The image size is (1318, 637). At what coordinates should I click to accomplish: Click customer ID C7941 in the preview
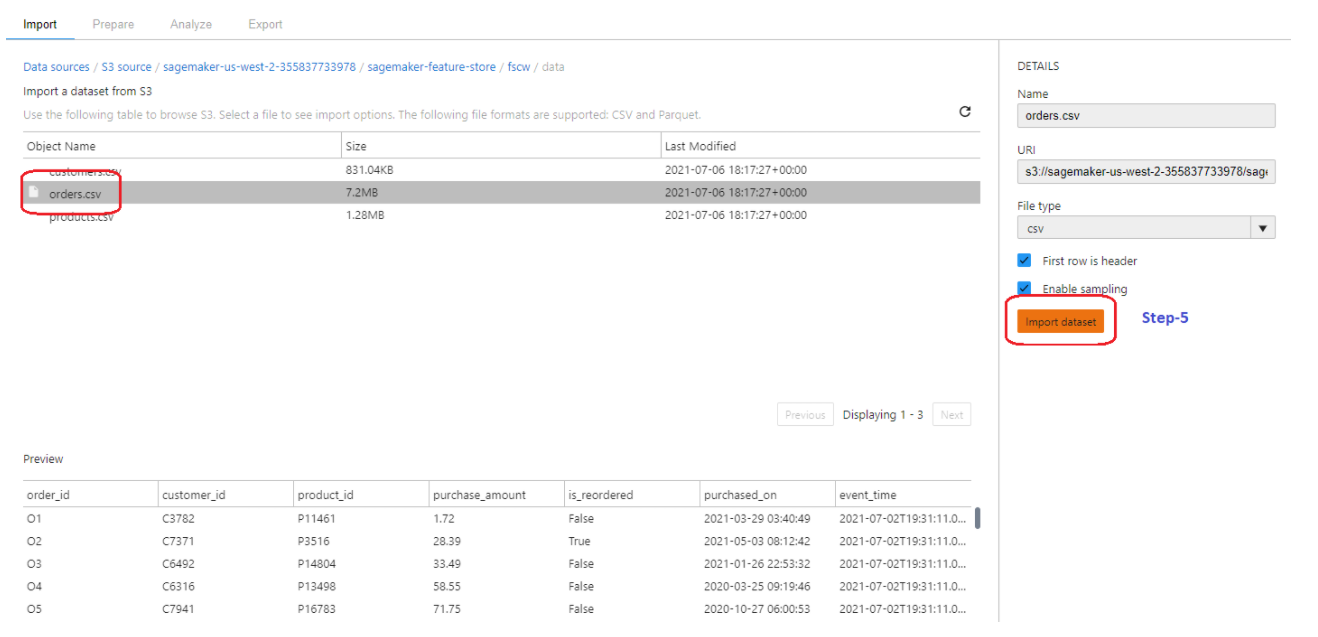(x=178, y=609)
